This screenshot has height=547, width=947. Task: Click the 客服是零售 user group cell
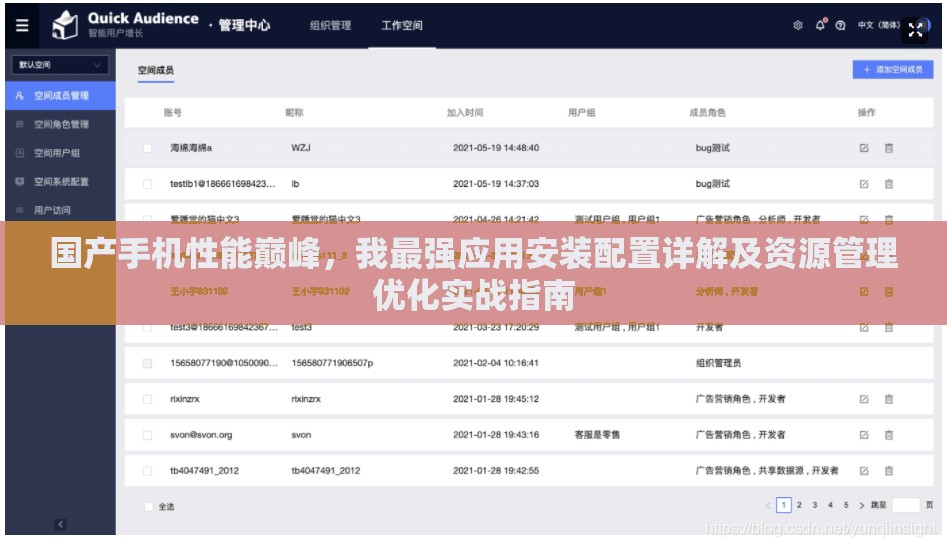pos(597,435)
